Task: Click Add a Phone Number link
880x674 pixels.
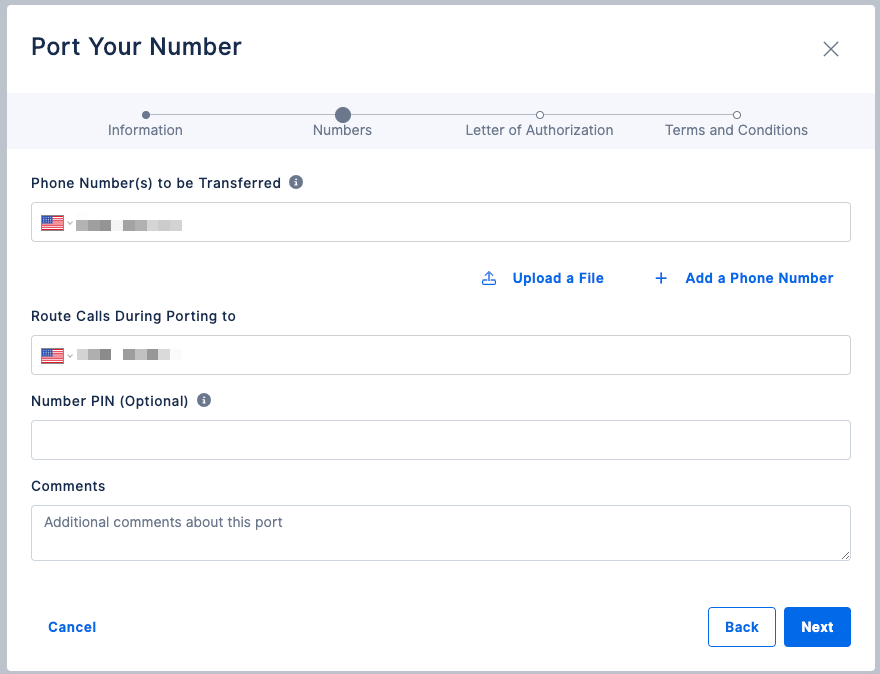Action: (x=759, y=278)
